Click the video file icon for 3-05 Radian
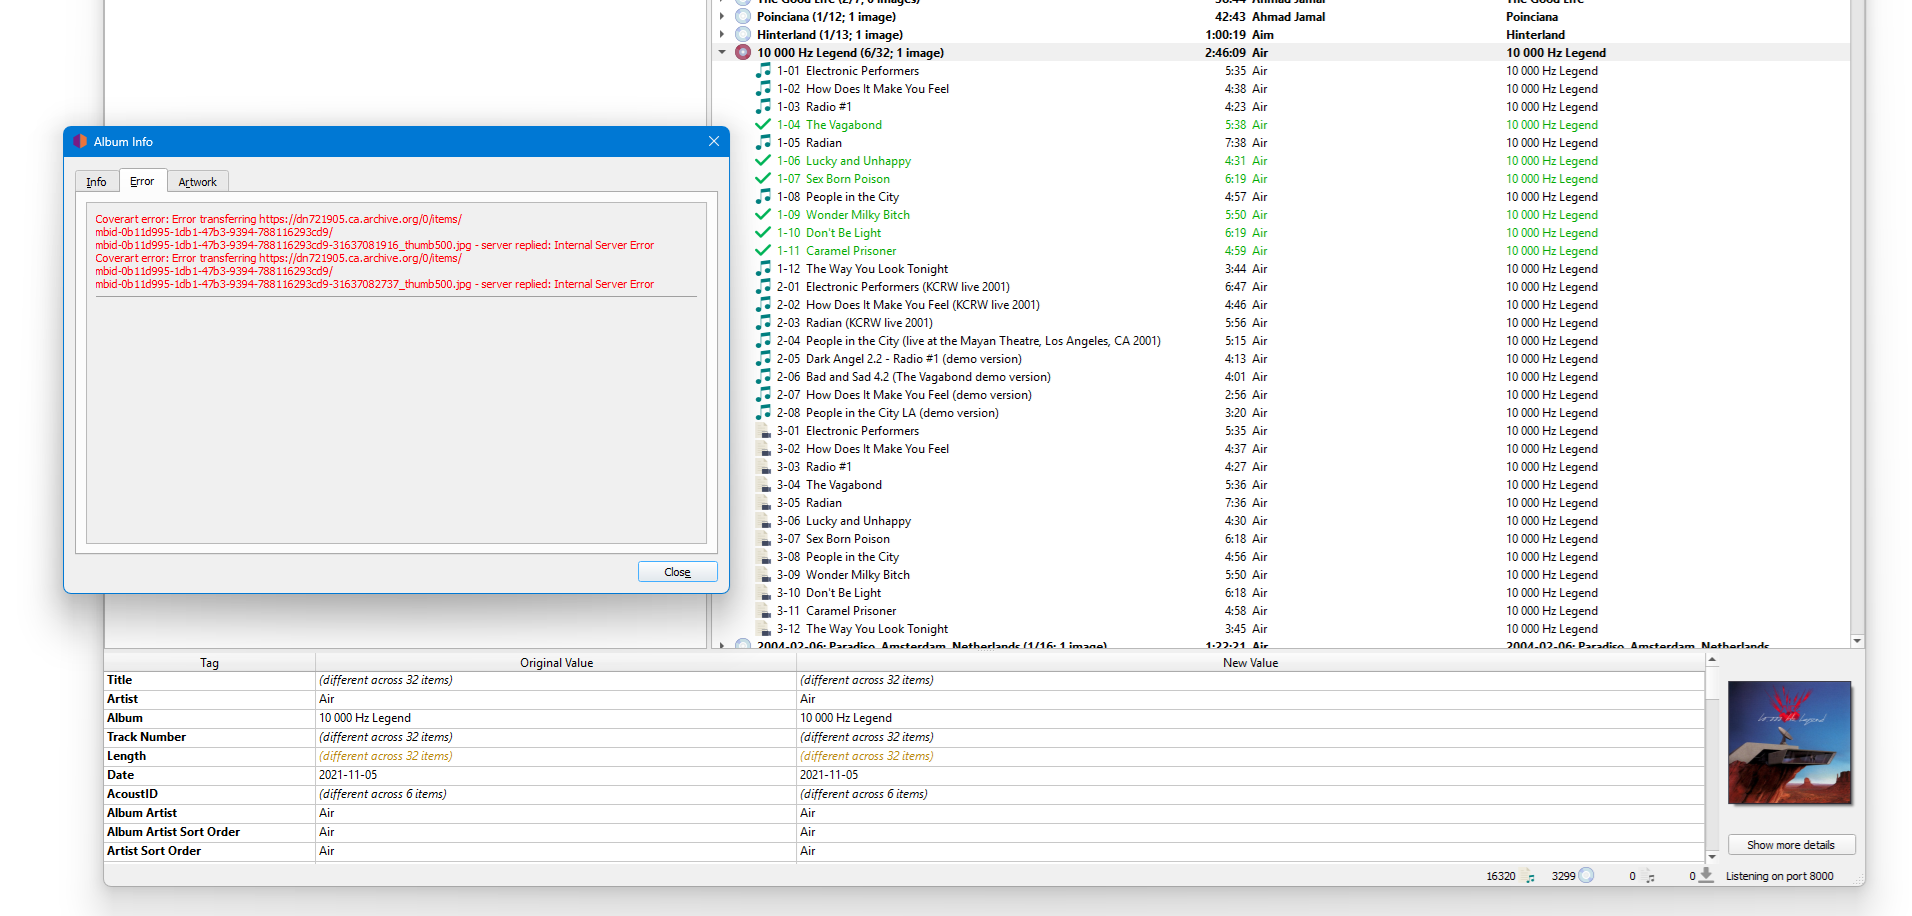Screen dimensions: 1912x916 [x=764, y=503]
